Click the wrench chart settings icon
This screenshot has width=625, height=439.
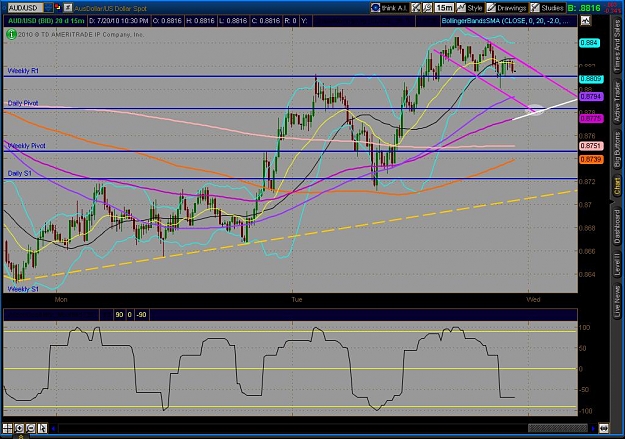coord(427,8)
